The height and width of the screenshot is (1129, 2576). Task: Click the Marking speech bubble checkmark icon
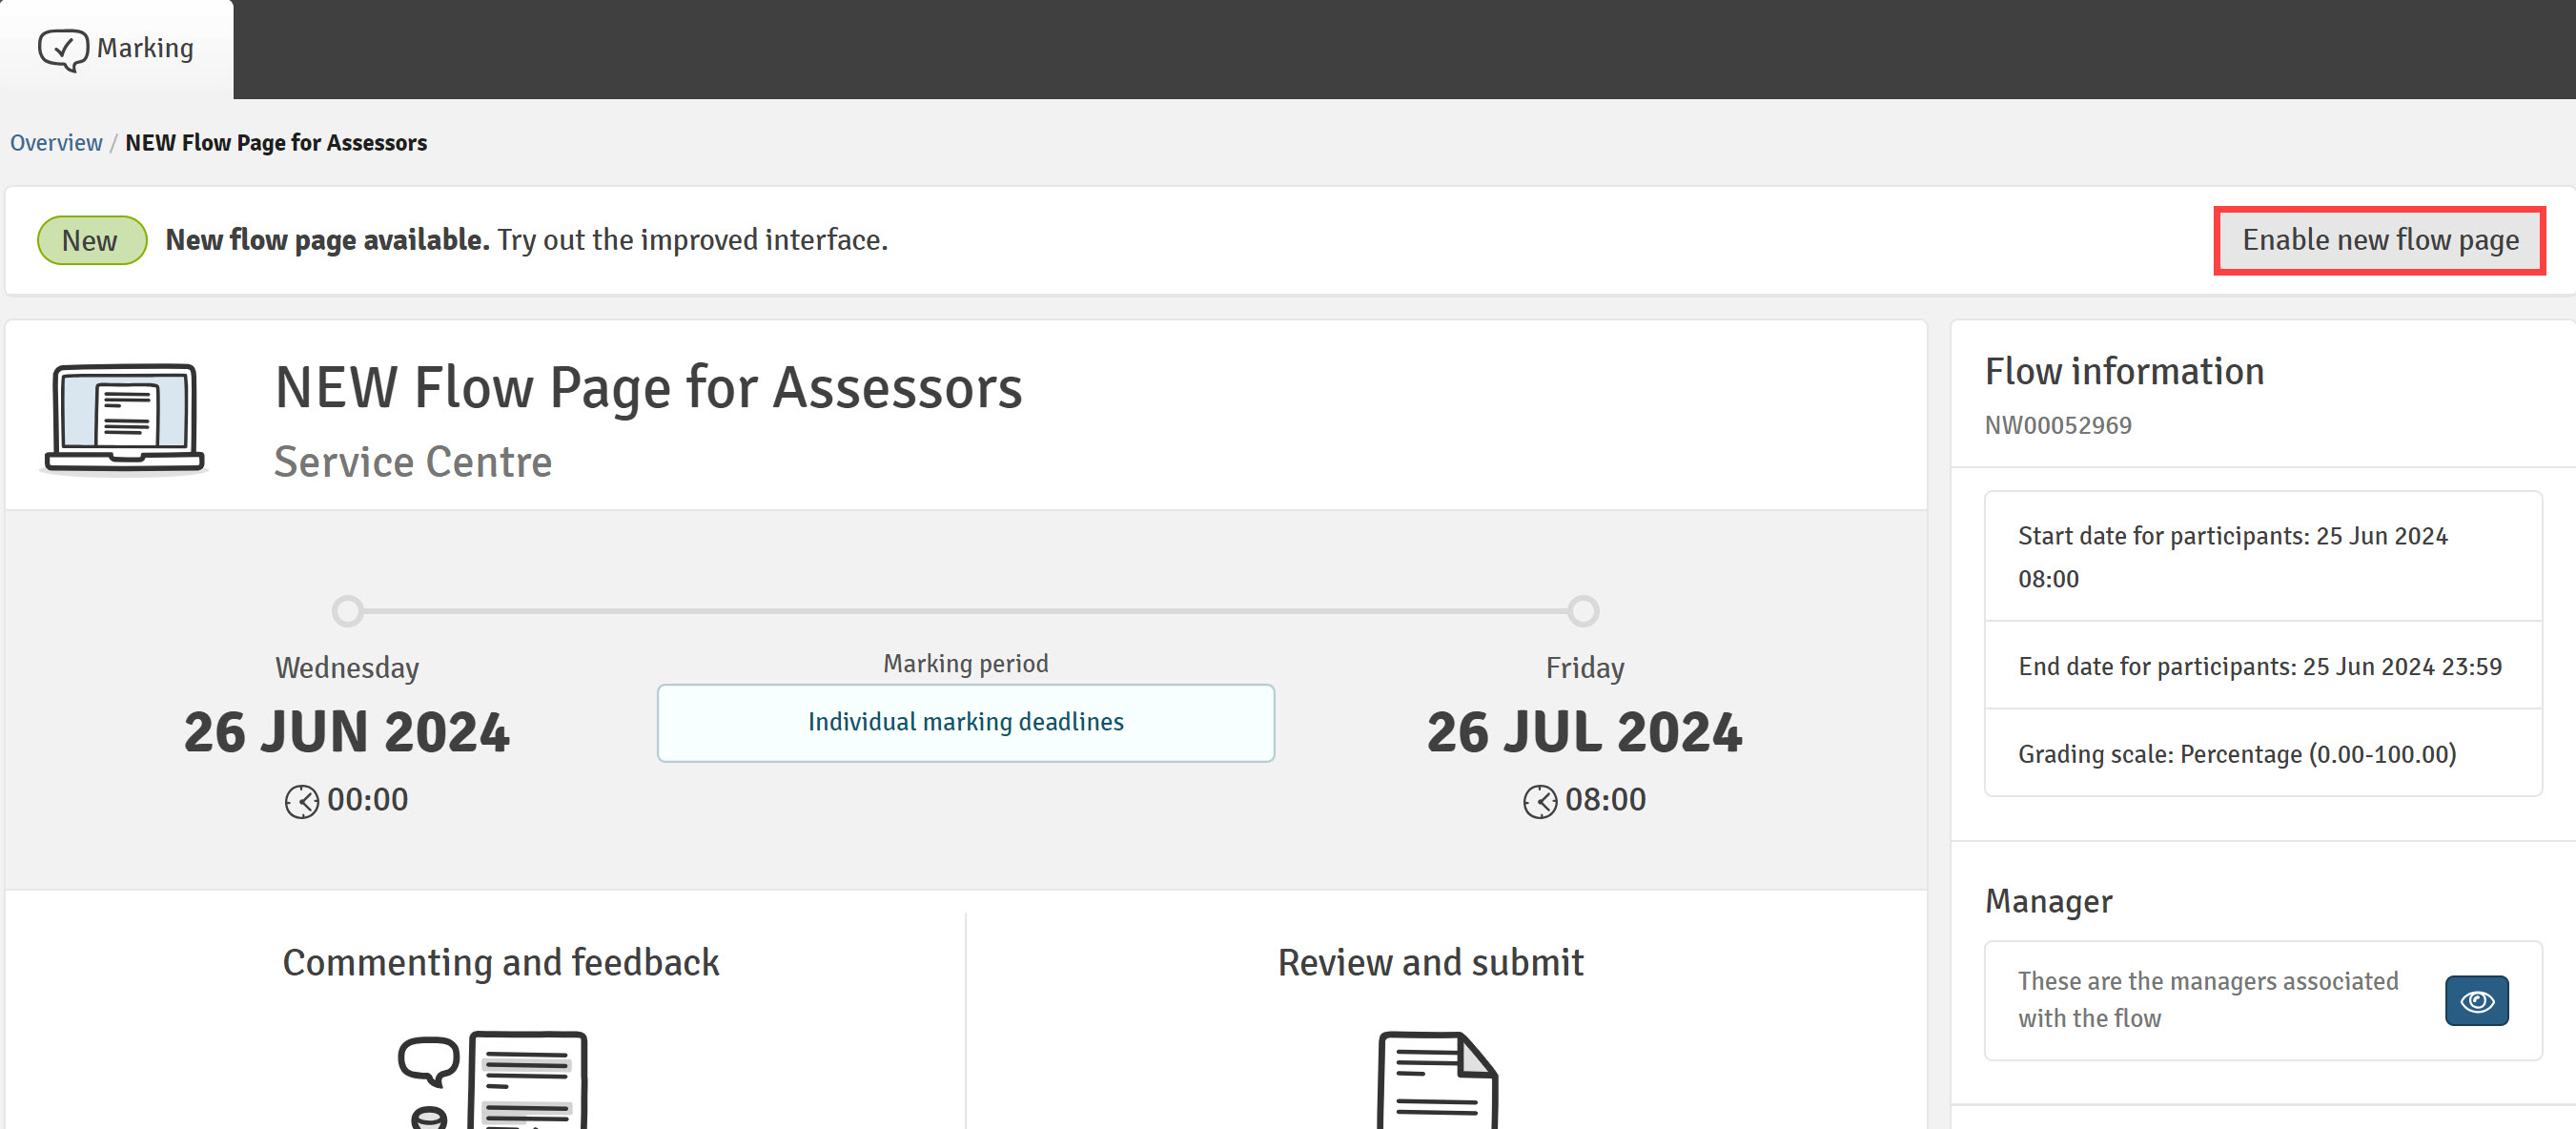63,49
